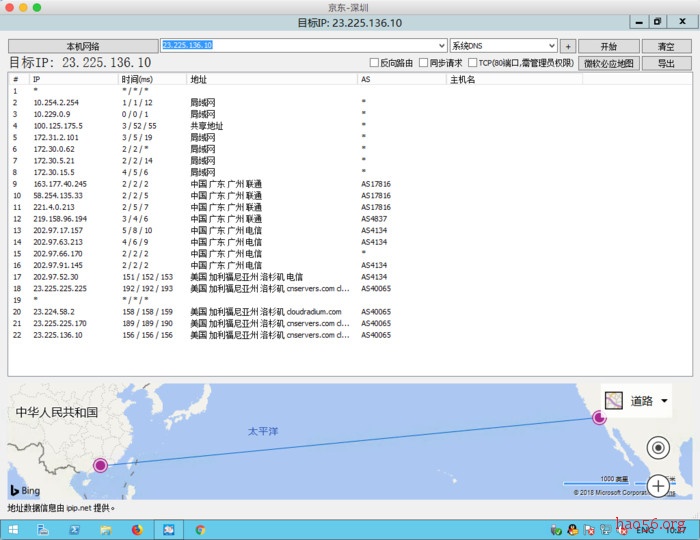Click the flag notification tray icon
Screen dimensions: 700x540
point(589,530)
